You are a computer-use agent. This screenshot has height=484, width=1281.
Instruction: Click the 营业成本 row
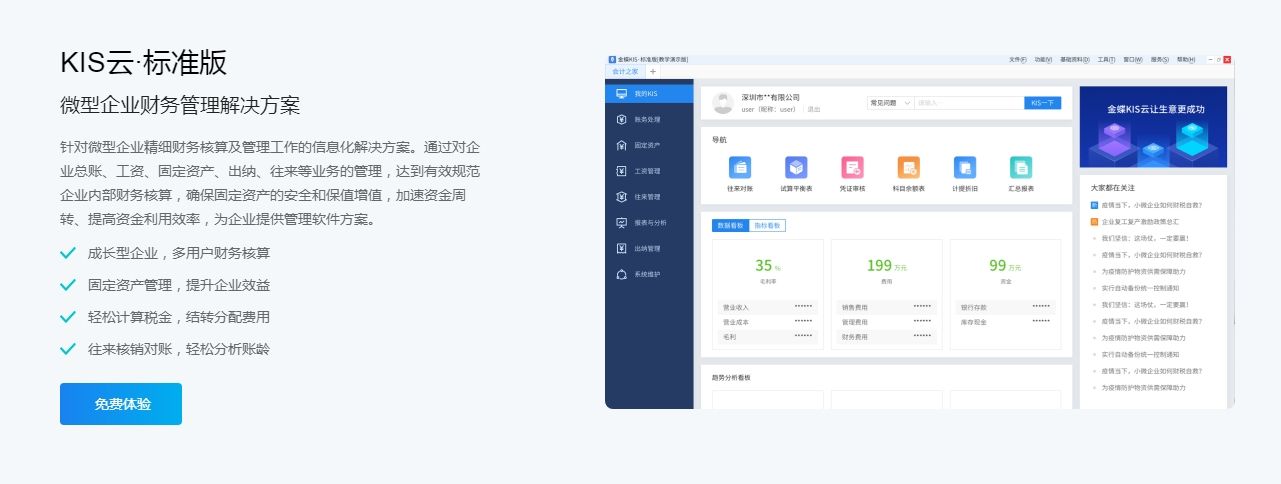768,322
